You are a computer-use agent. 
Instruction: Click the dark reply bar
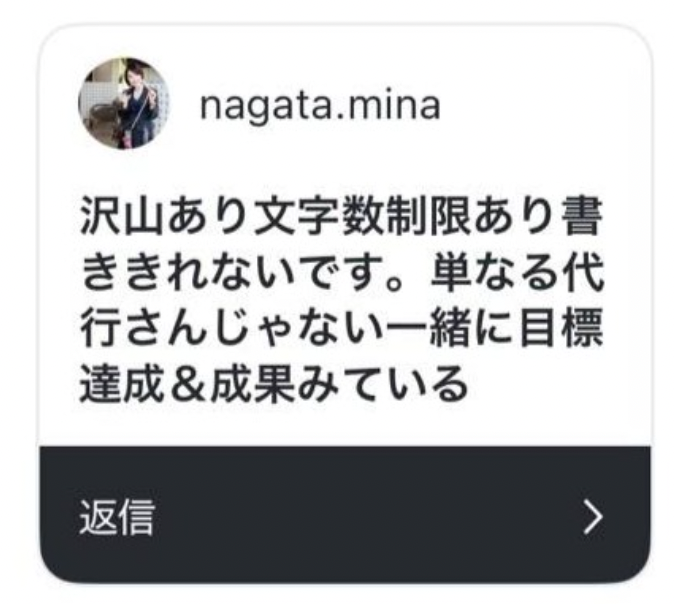click(x=345, y=515)
